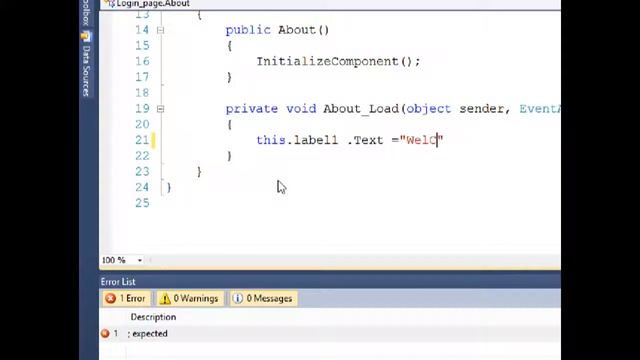640x360 pixels.
Task: Click '.Text' property on line 21
Action: pyautogui.click(x=365, y=140)
